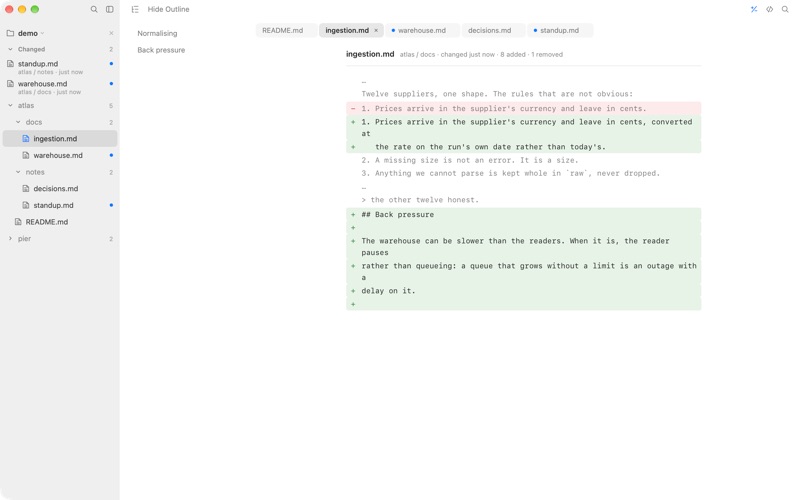Toggle the diff plus/minus view icon

(x=754, y=9)
